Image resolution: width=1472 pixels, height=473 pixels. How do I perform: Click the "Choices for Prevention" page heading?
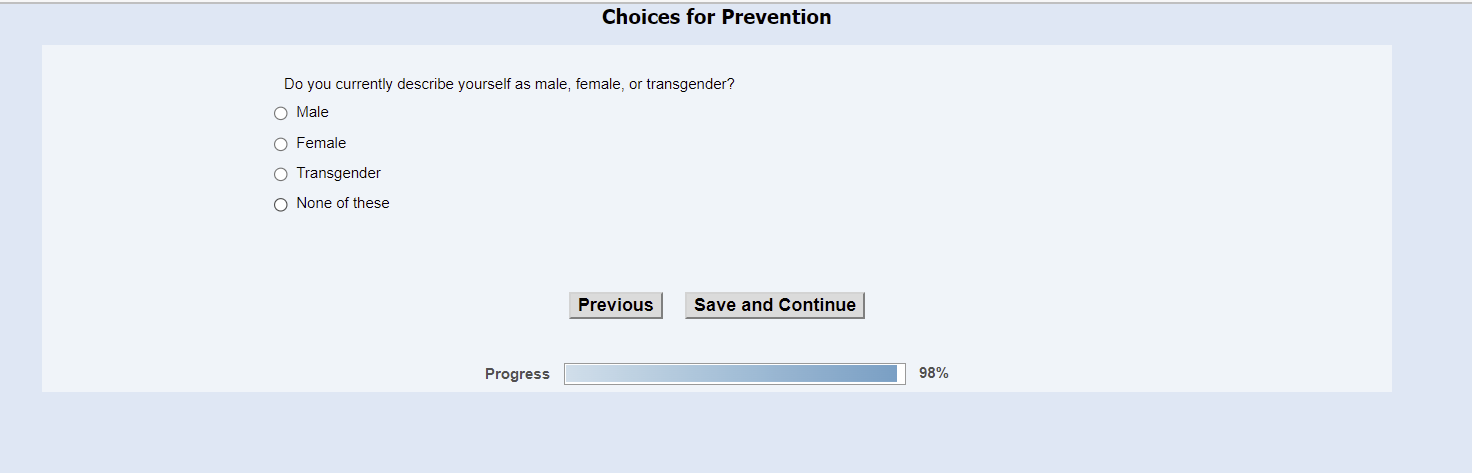716,17
